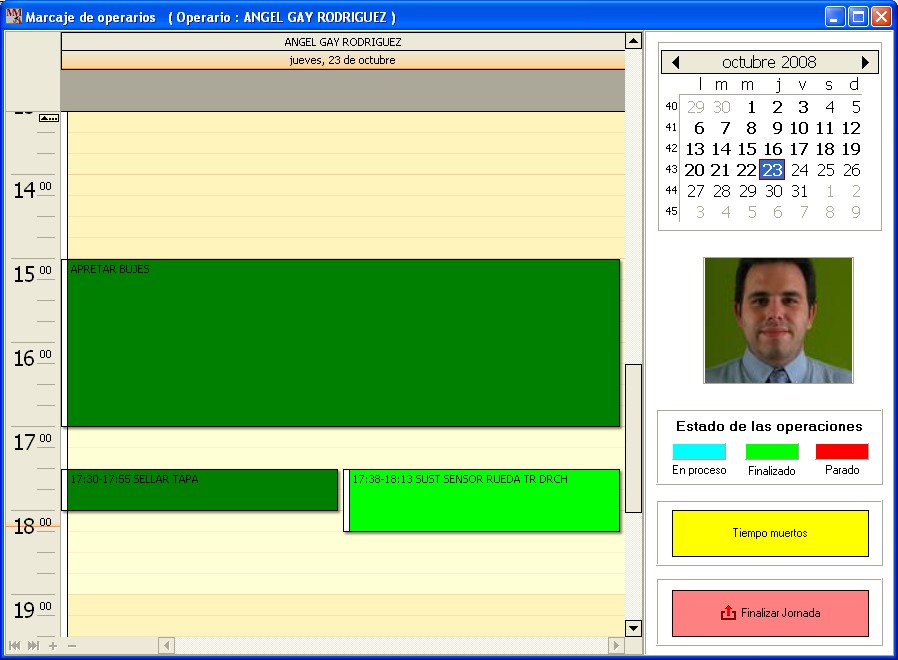Click the 19:00 time label
Image resolution: width=898 pixels, height=660 pixels.
click(33, 610)
